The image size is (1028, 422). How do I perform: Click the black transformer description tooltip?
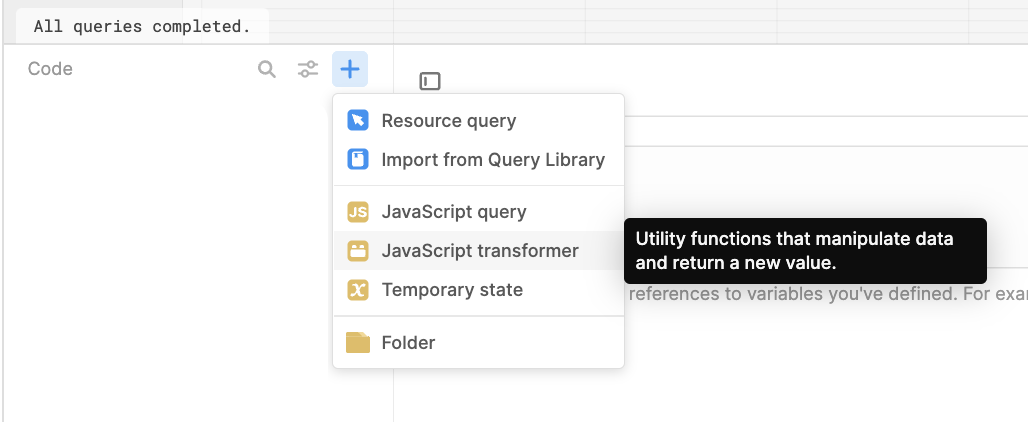coord(805,251)
